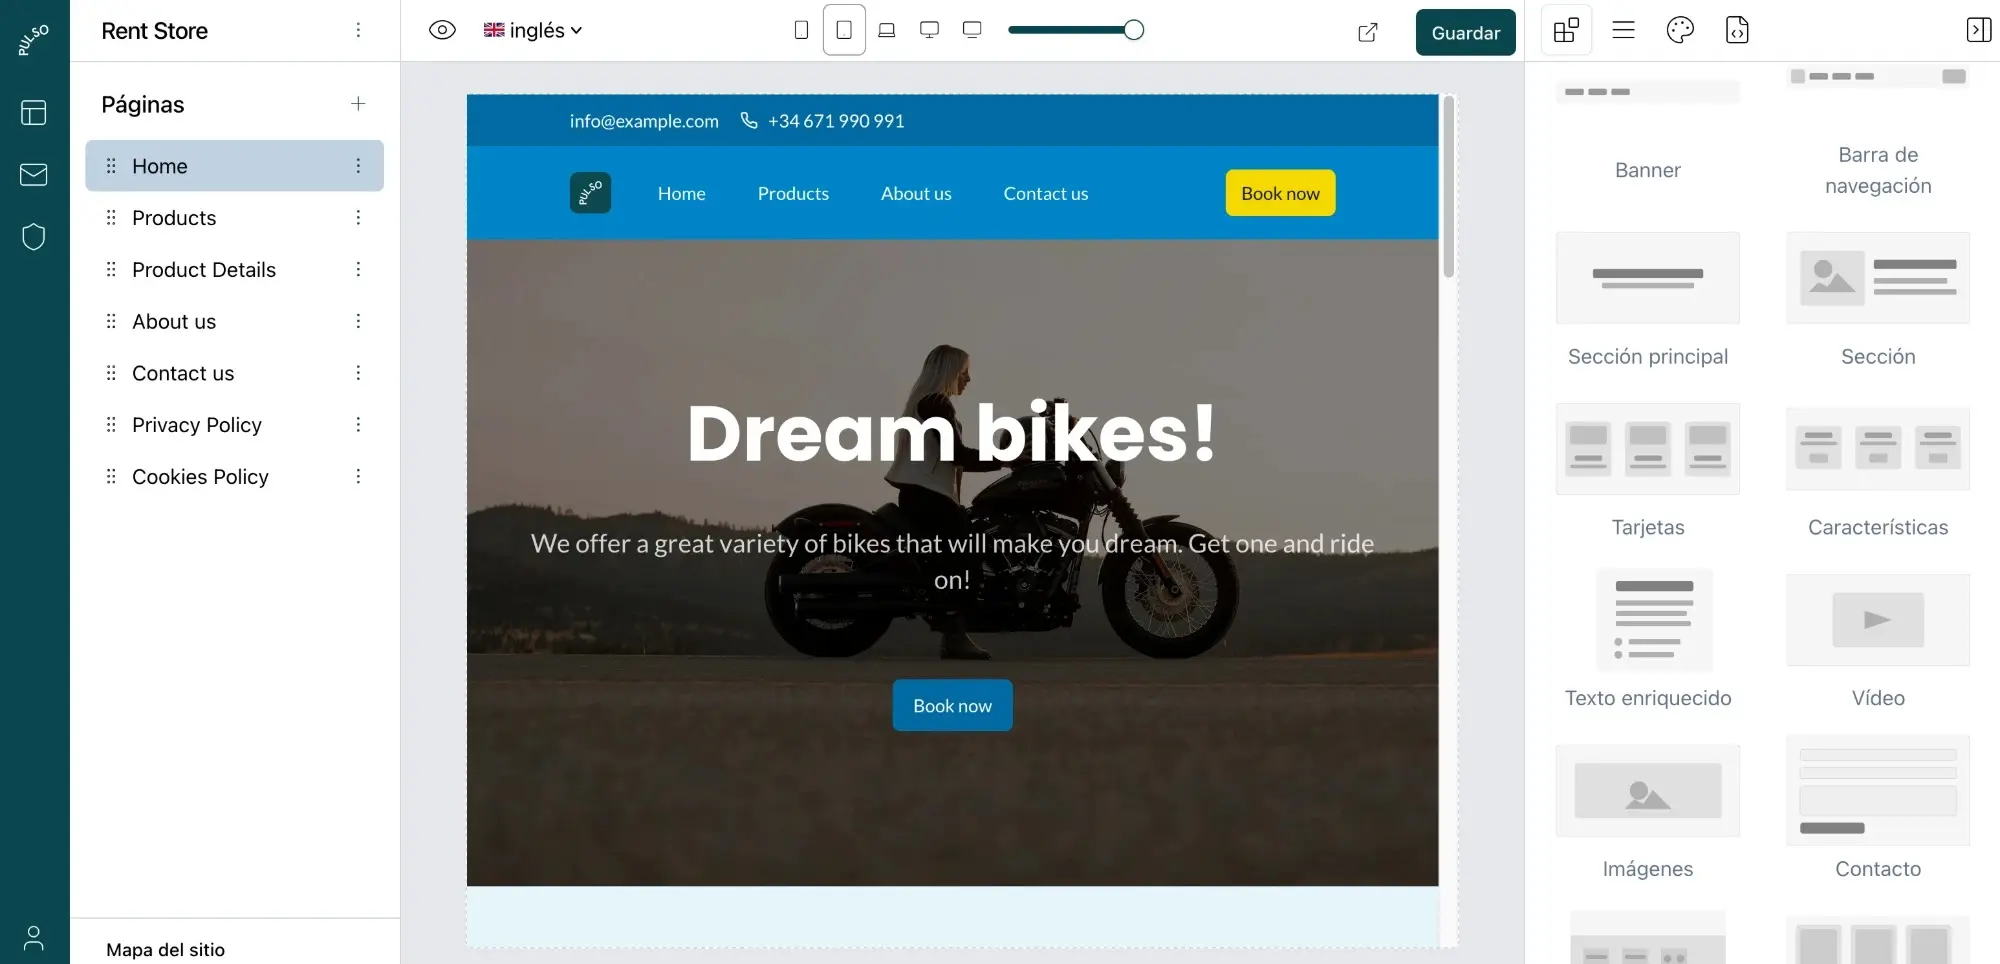This screenshot has height=964, width=2000.
Task: Click Contact us link in preview navbar
Action: coord(1046,194)
